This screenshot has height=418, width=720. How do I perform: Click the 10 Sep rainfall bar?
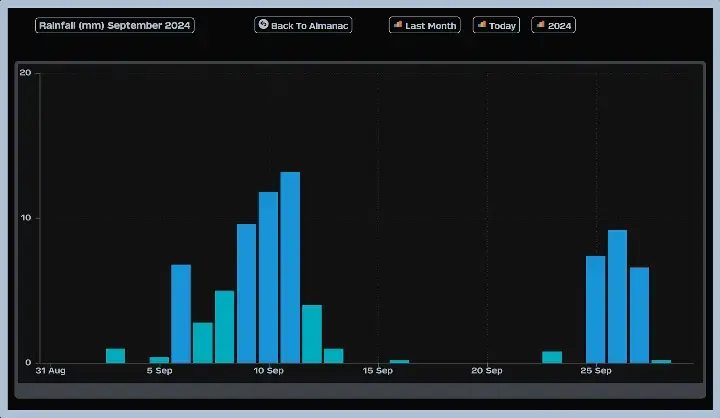coord(268,277)
